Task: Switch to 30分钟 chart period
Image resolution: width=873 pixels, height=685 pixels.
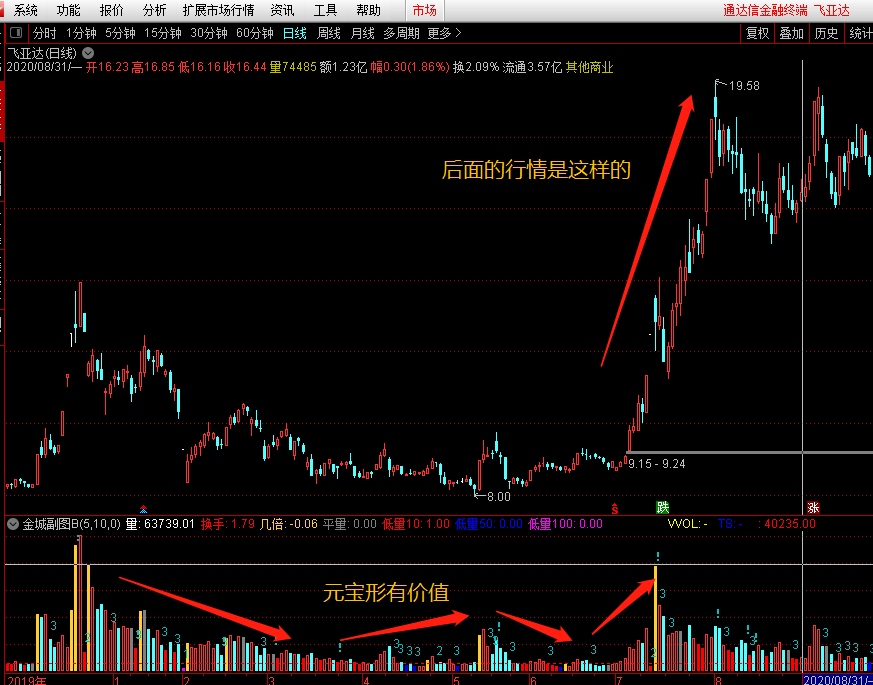Action: tap(209, 33)
